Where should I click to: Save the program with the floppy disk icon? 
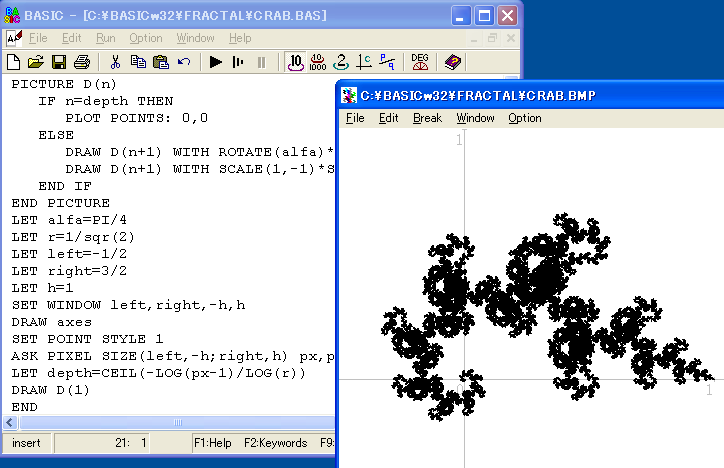59,62
